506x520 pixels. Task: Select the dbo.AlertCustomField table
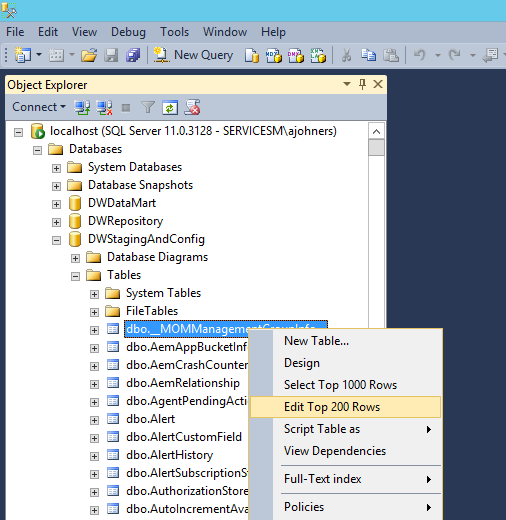[184, 437]
